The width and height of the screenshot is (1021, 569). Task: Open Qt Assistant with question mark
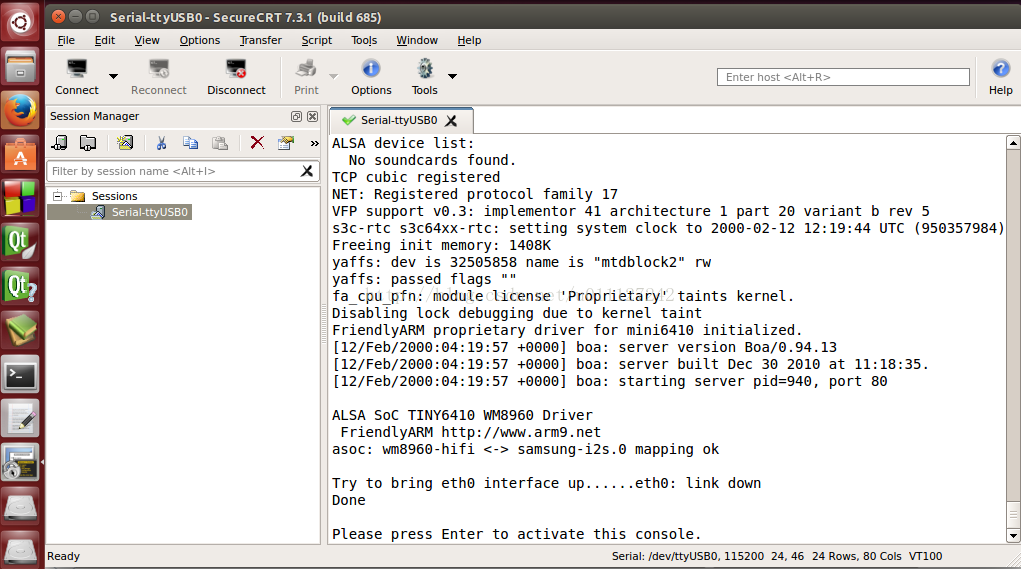20,286
